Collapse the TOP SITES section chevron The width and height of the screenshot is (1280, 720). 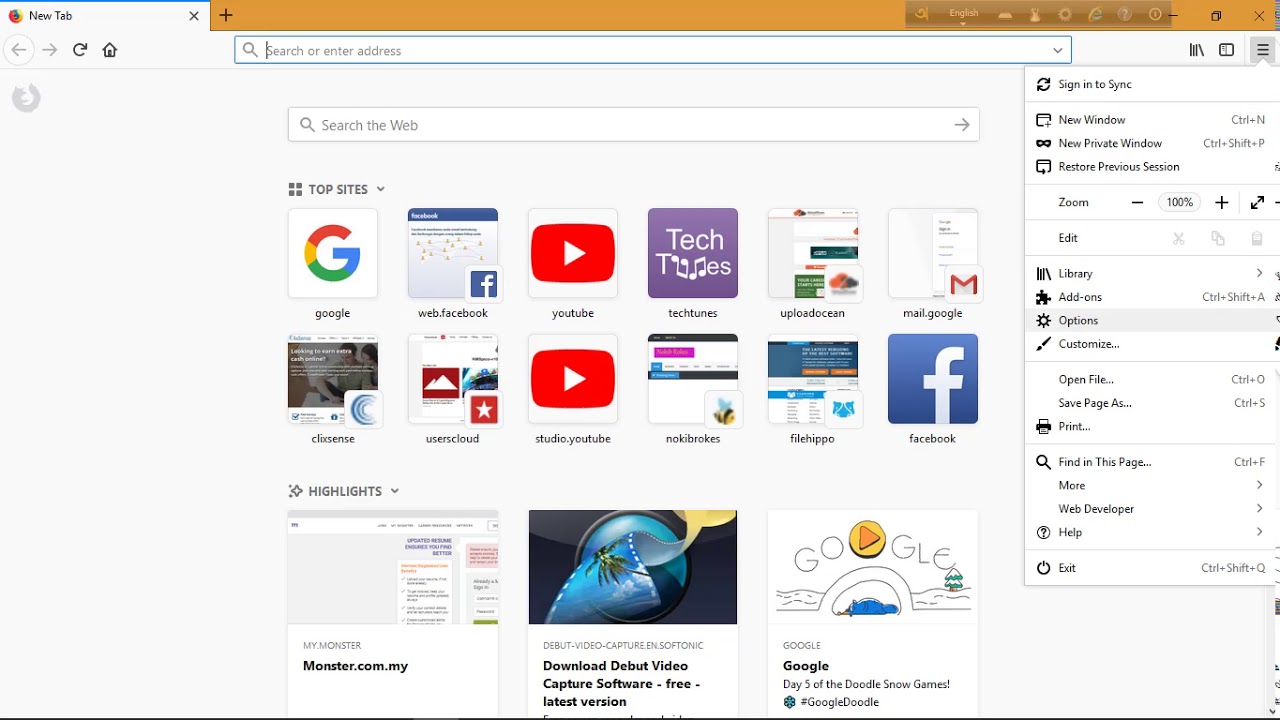[x=380, y=189]
